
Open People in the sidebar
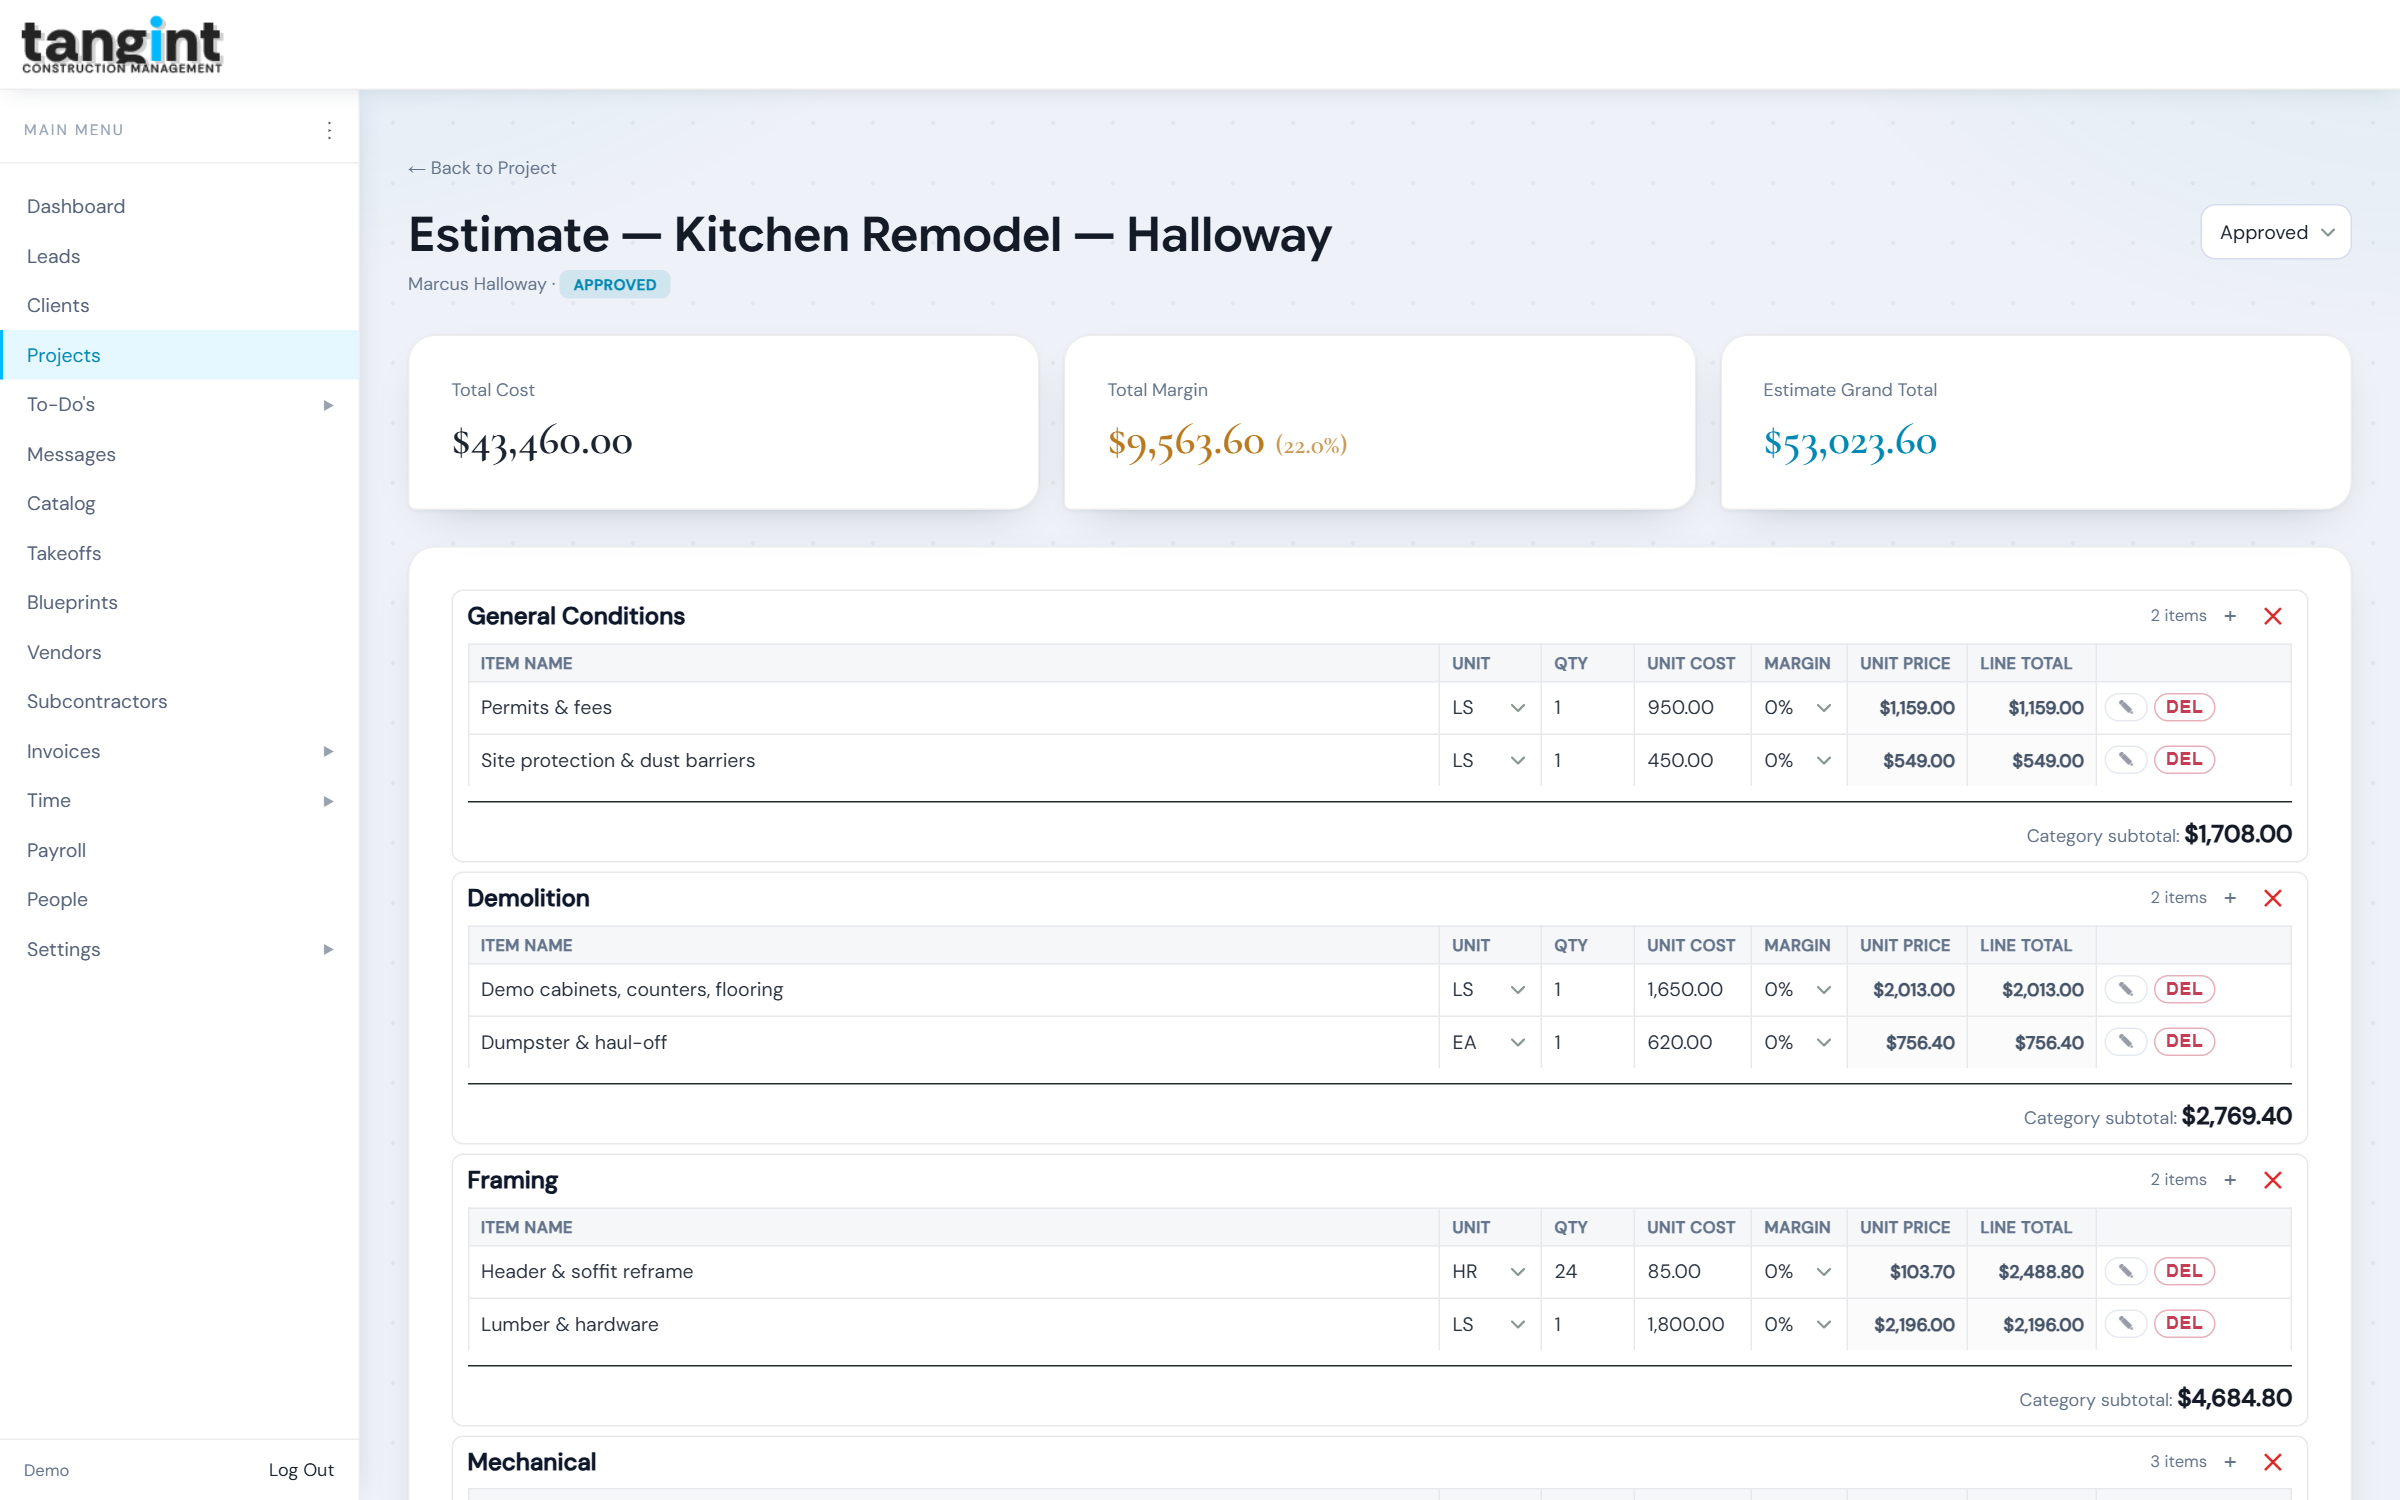[179, 899]
